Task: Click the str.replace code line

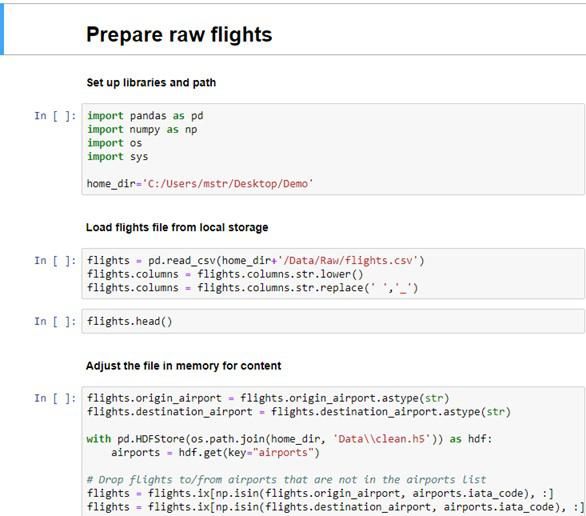Action: pyautogui.click(x=253, y=288)
